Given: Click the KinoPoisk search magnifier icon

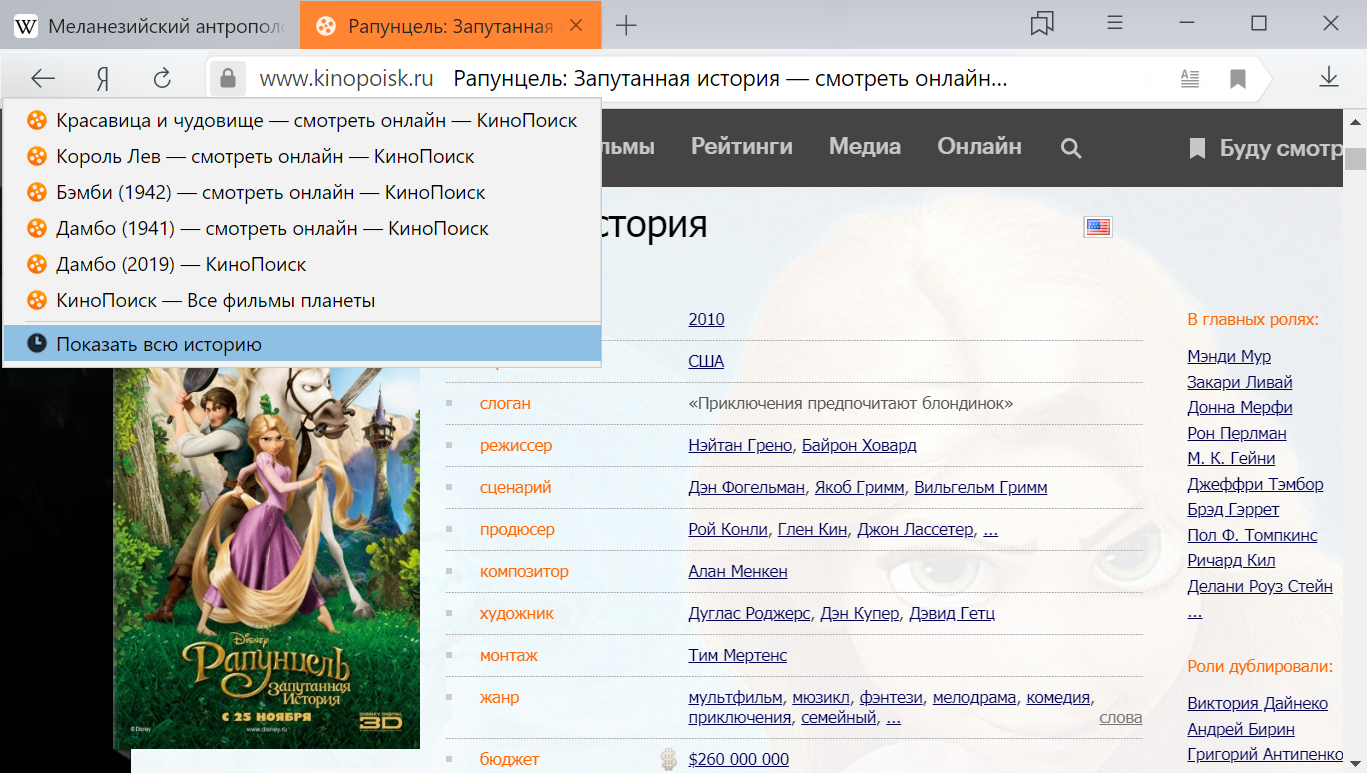Looking at the screenshot, I should tap(1071, 148).
